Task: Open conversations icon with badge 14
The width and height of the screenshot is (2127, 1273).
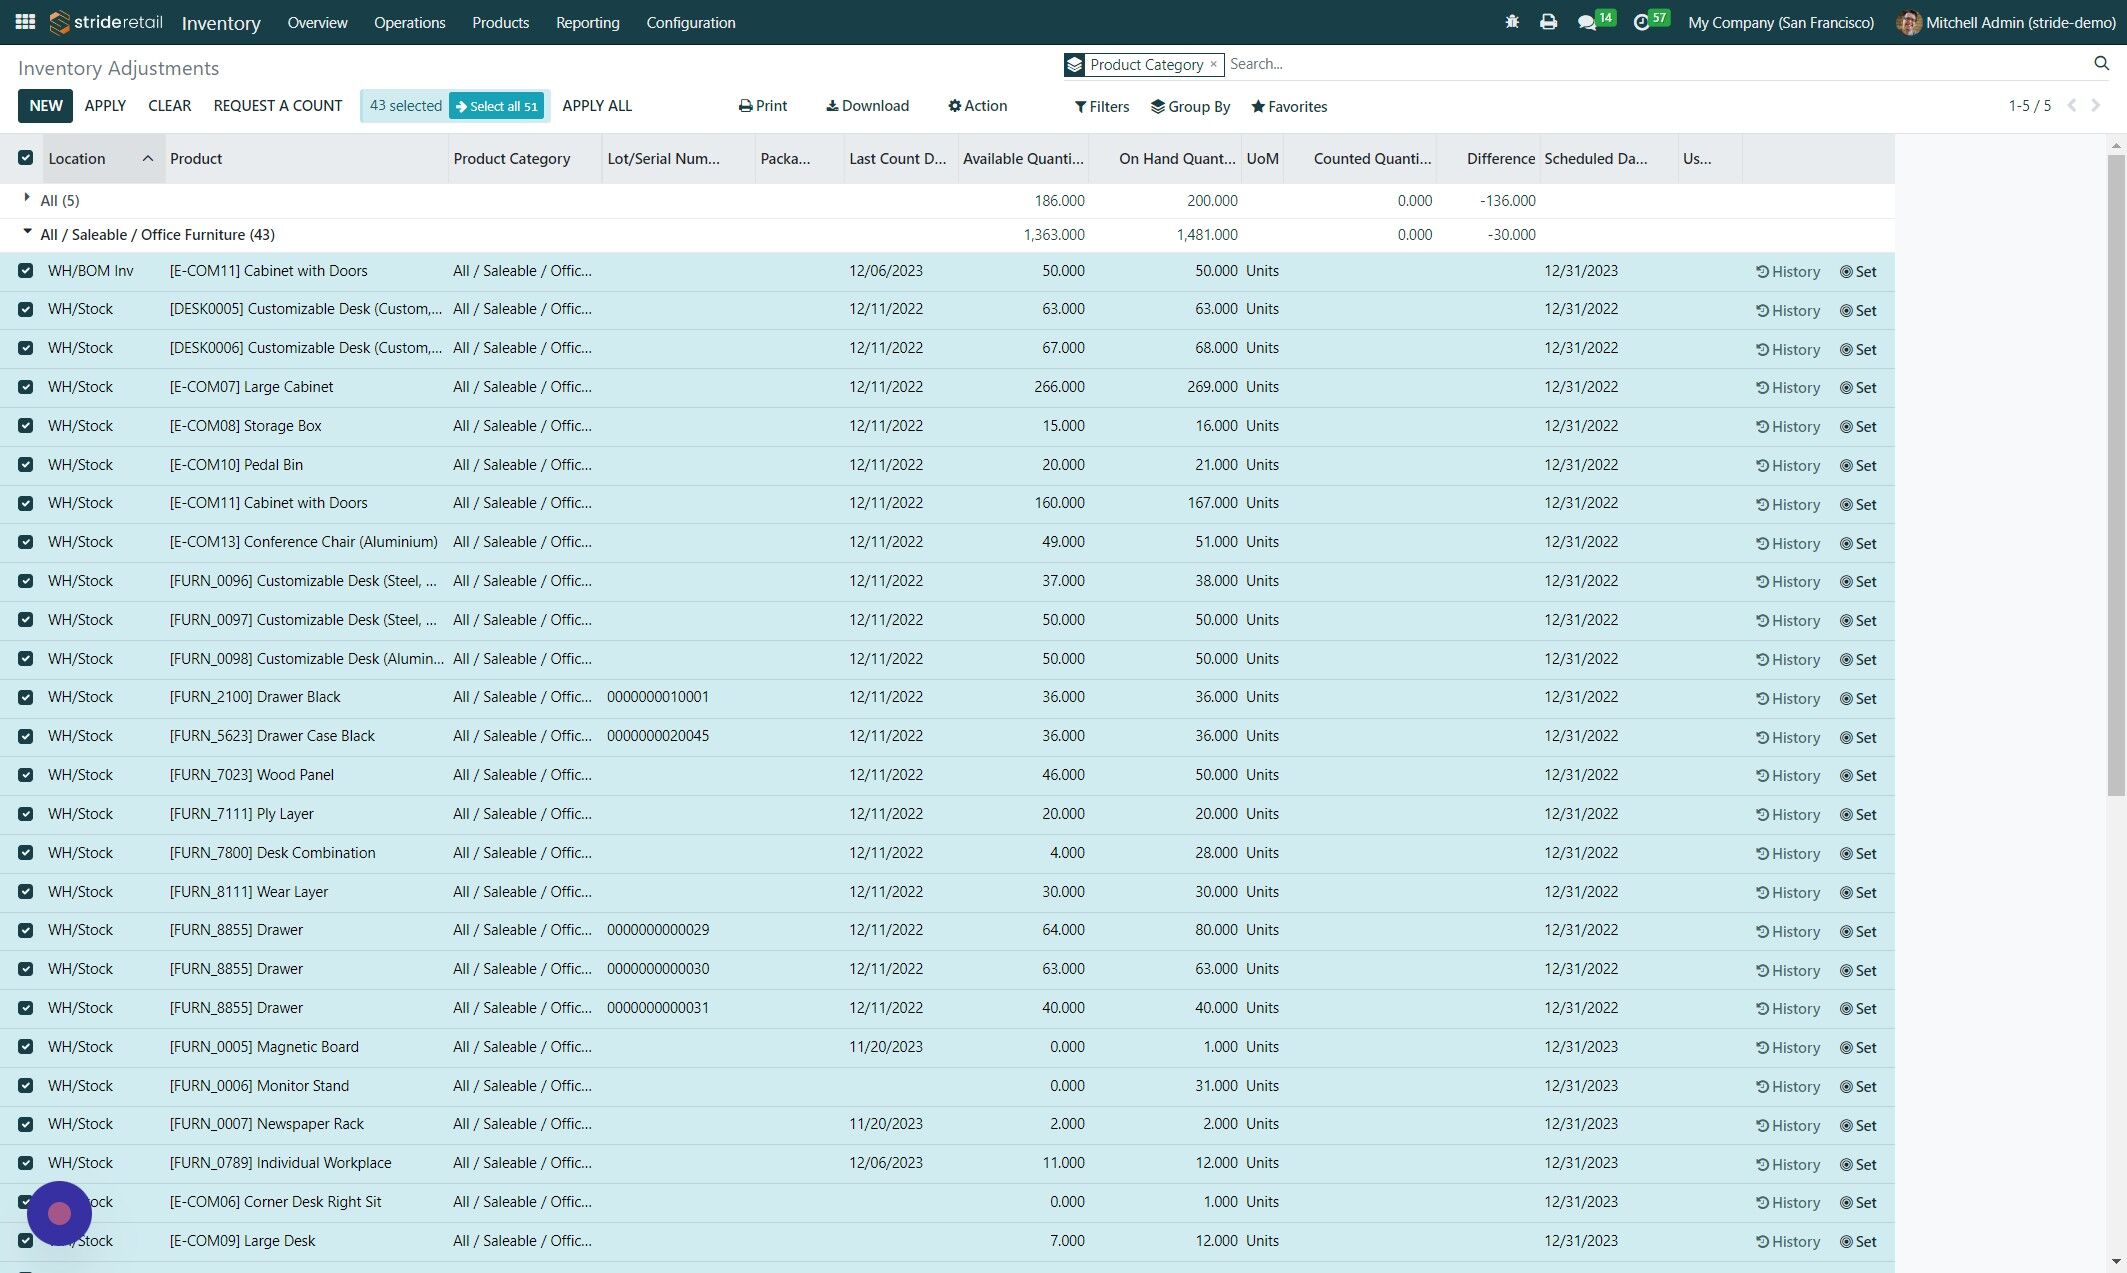Action: 1587,22
